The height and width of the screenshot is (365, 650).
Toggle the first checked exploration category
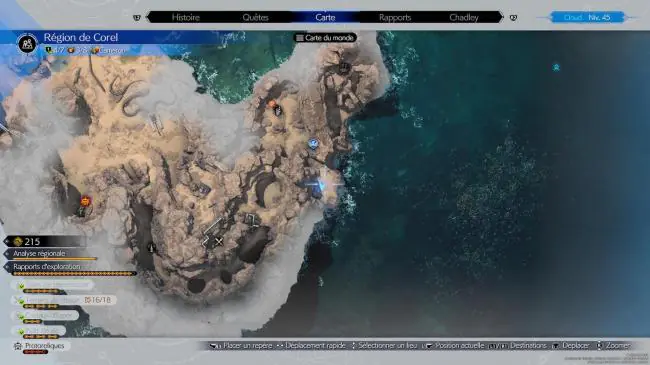tap(53, 285)
